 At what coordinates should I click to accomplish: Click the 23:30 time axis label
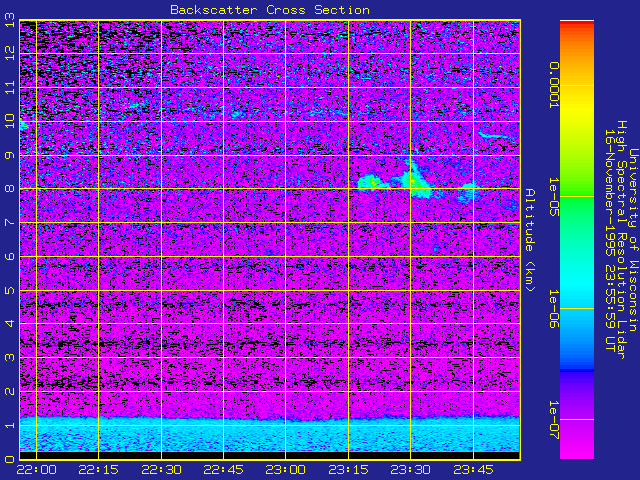(410, 470)
